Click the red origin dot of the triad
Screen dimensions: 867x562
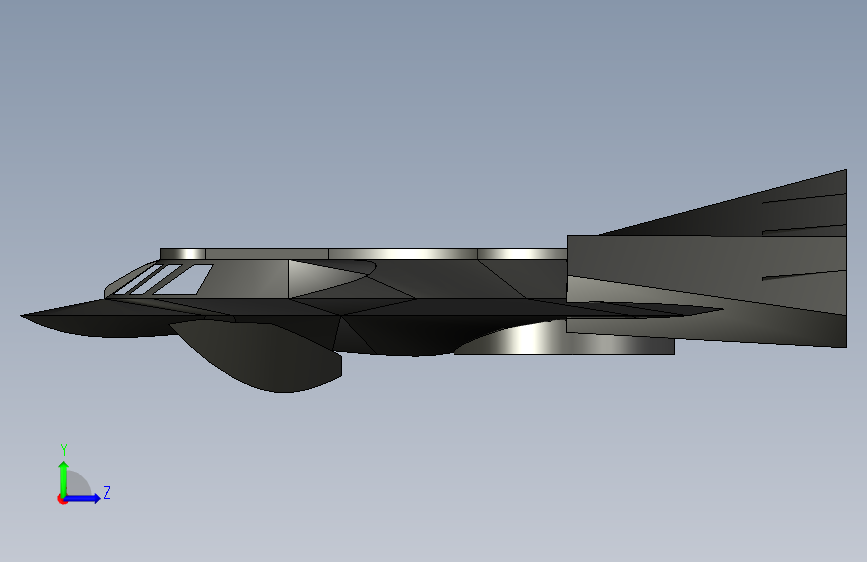(62, 499)
